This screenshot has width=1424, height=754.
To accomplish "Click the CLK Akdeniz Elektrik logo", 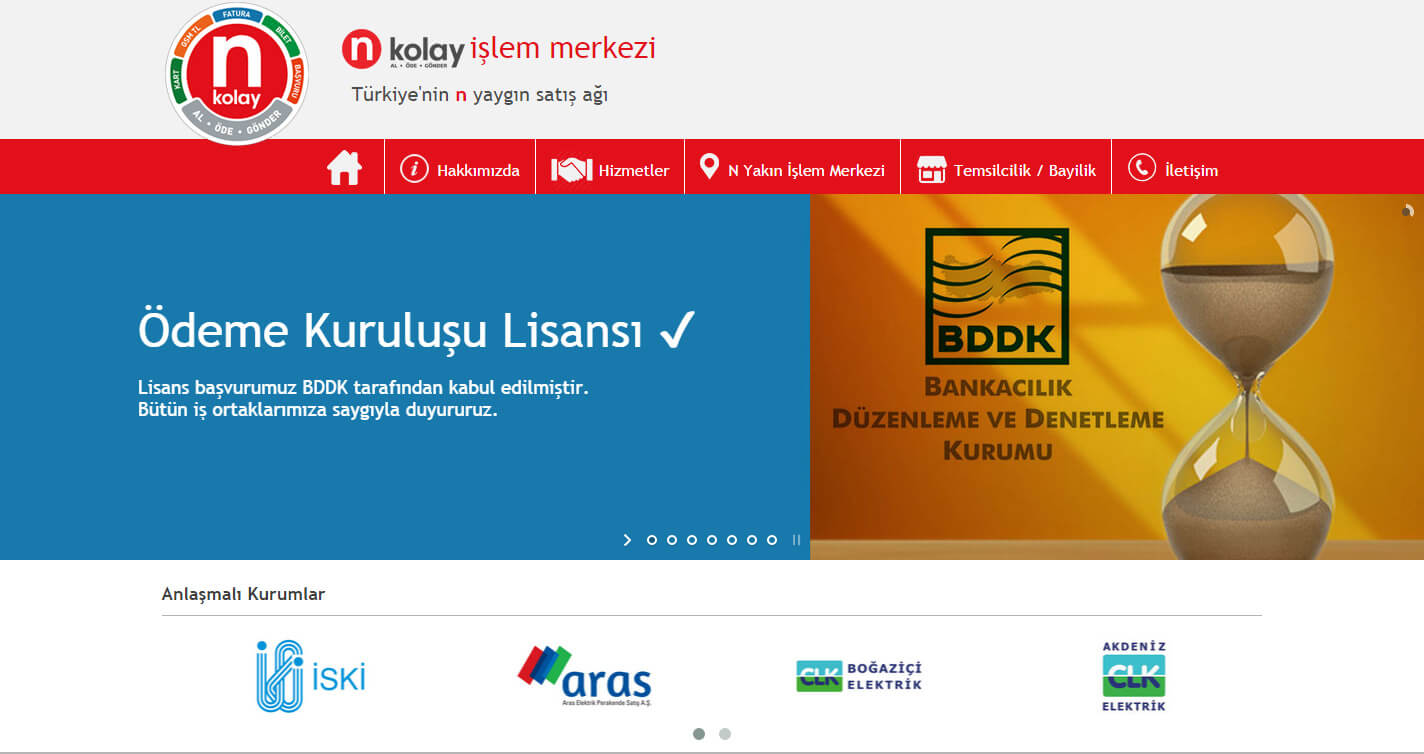I will [x=1134, y=676].
